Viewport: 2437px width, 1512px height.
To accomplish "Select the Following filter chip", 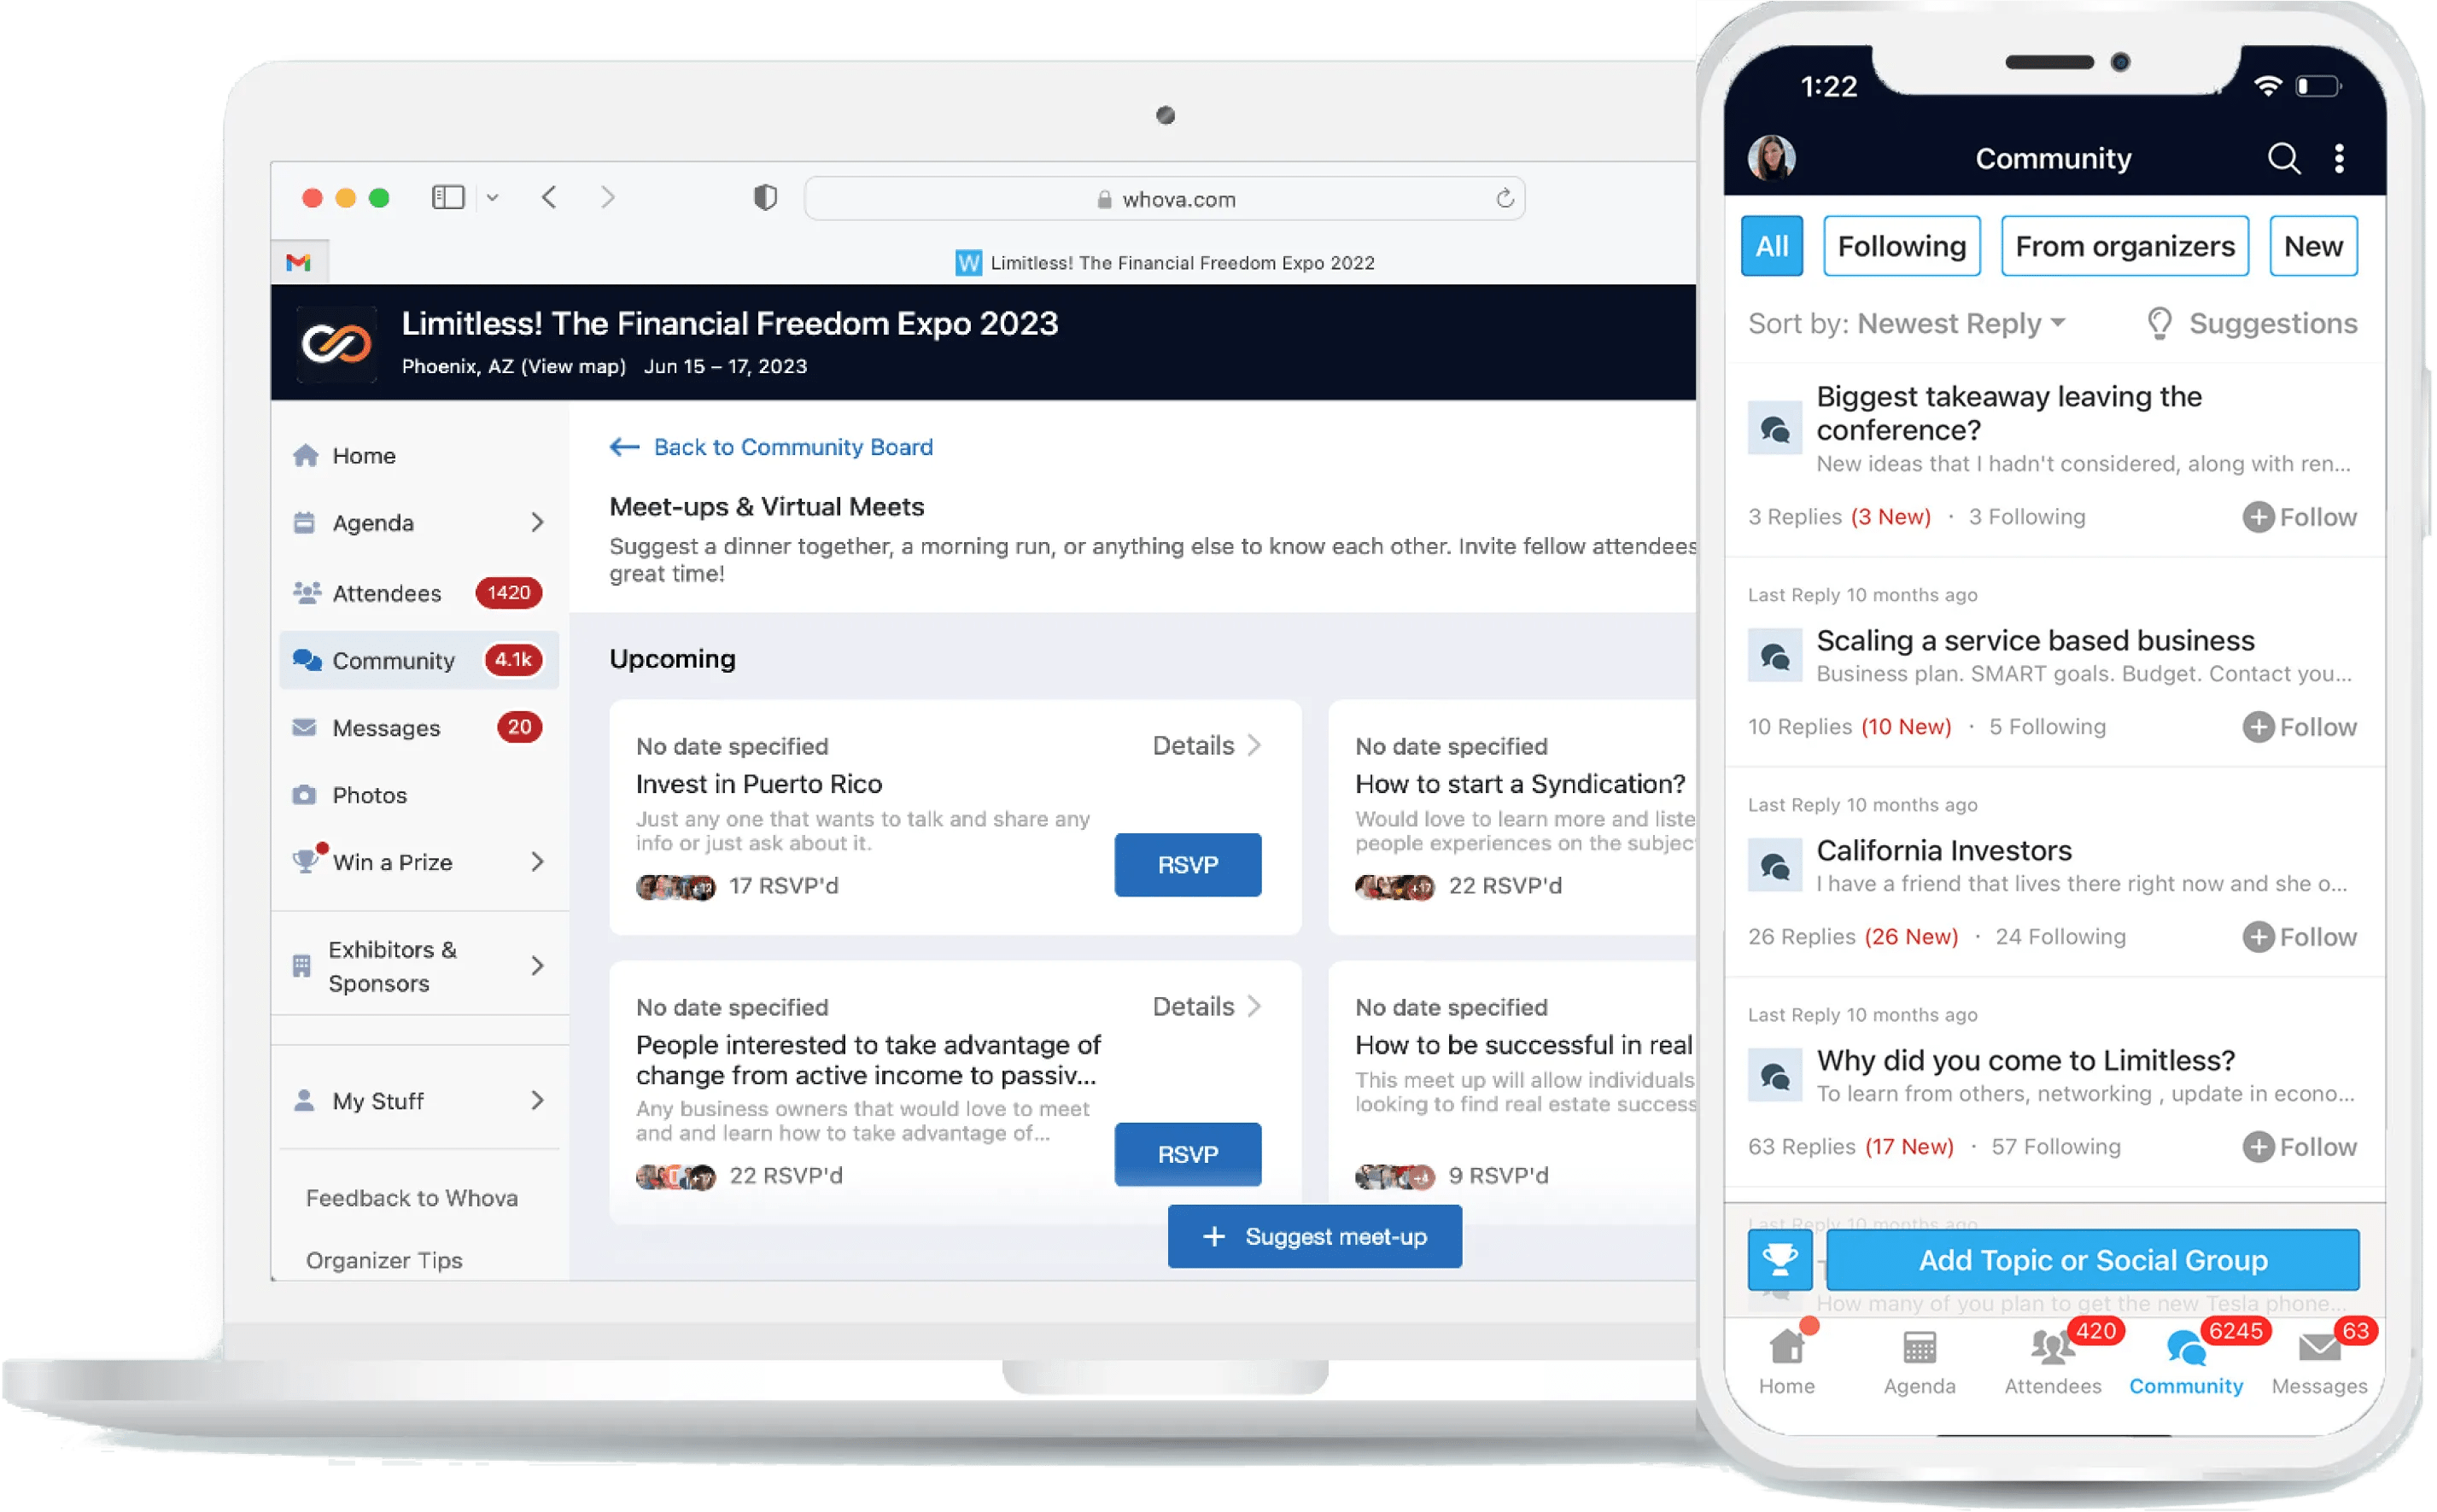I will (1901, 246).
